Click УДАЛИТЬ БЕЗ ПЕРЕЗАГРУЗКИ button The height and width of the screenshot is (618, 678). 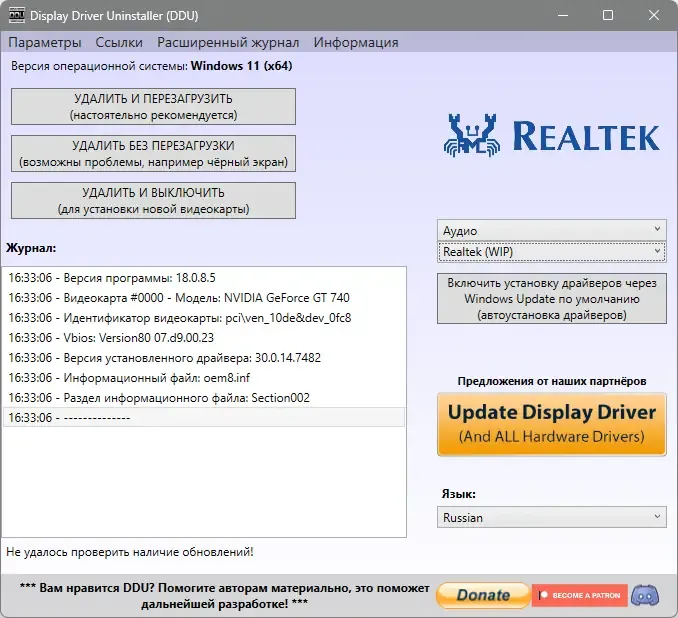154,154
